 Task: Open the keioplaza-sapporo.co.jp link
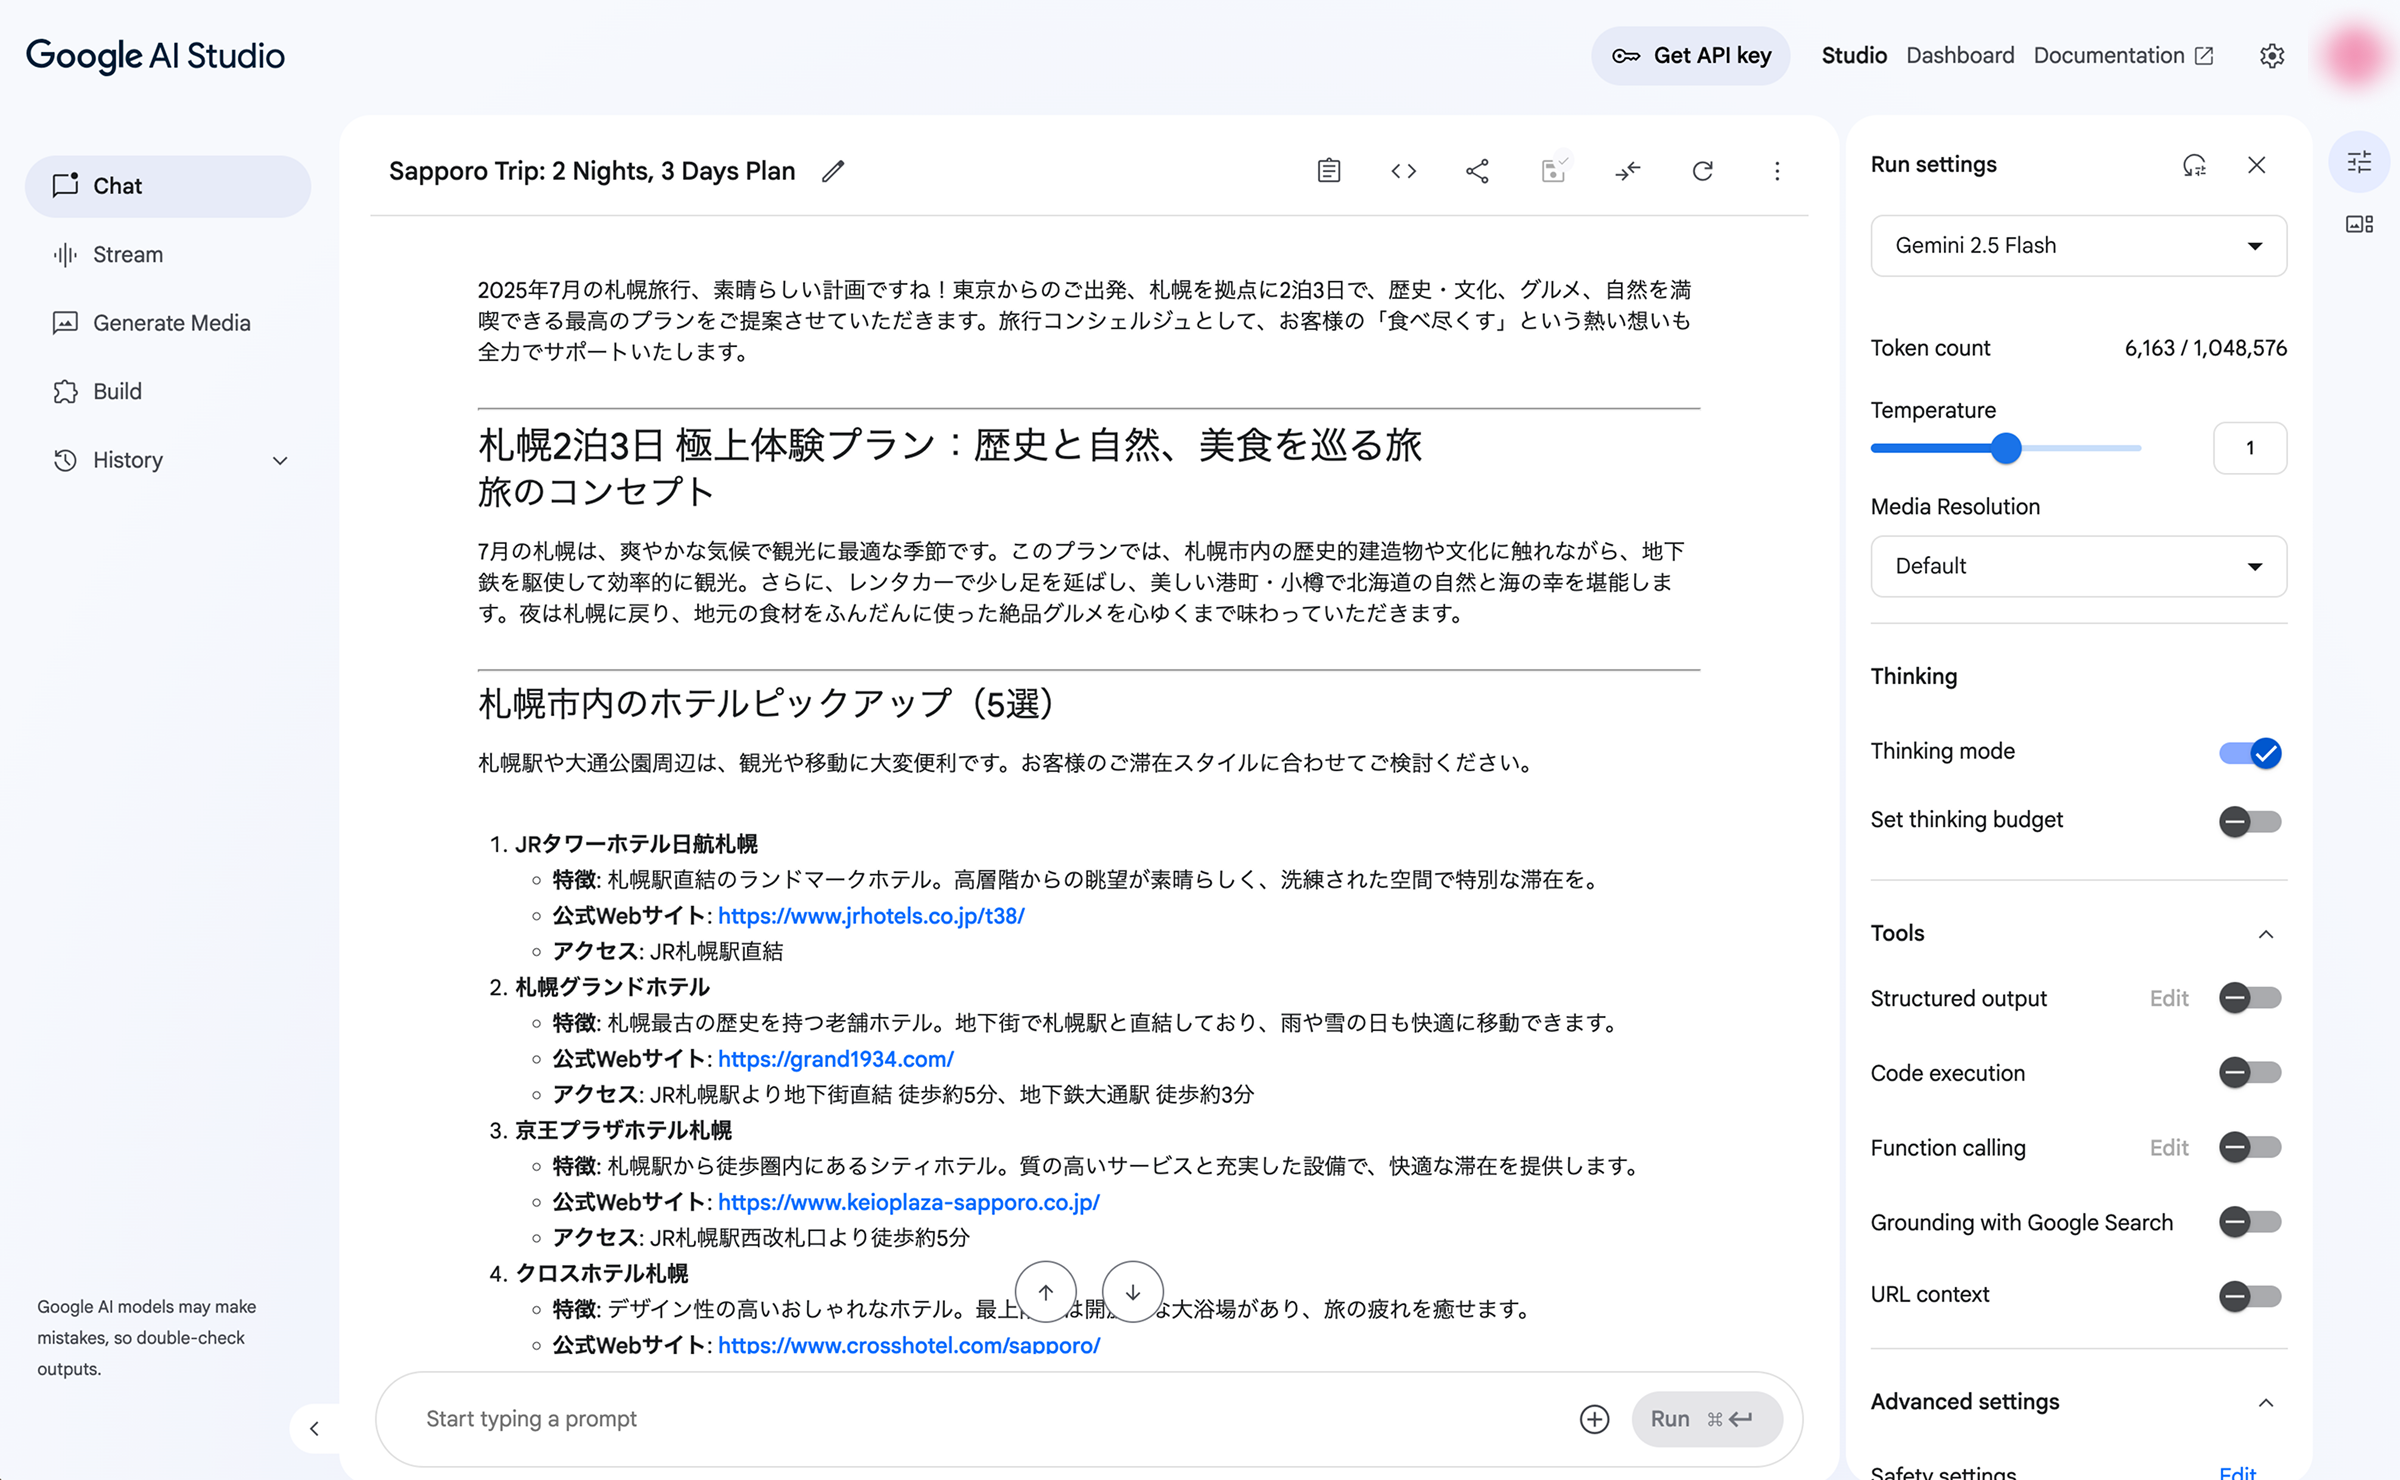(x=909, y=1202)
